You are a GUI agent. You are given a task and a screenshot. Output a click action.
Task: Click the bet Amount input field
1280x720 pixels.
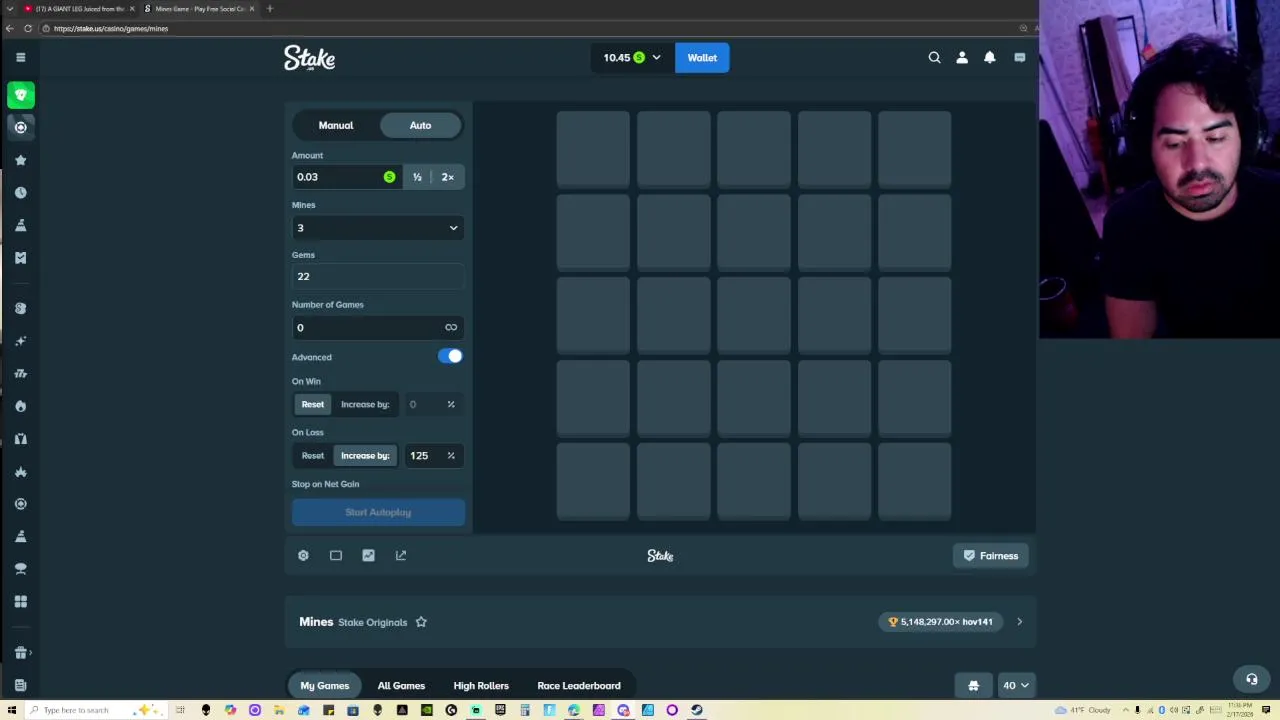(x=346, y=177)
